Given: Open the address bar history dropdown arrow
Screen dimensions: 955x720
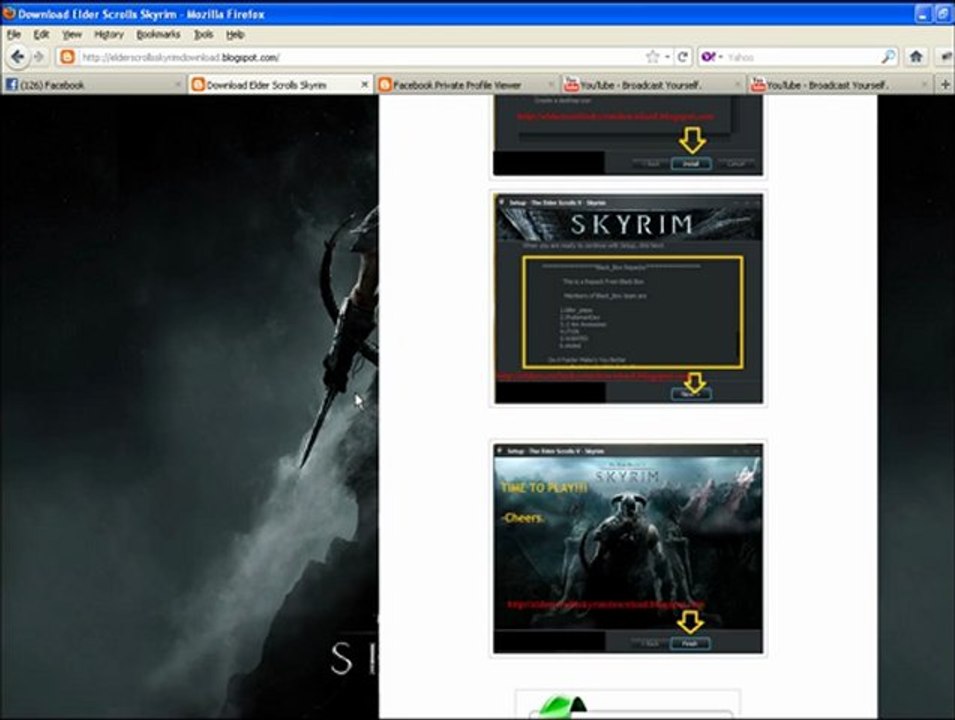Looking at the screenshot, I should point(668,57).
